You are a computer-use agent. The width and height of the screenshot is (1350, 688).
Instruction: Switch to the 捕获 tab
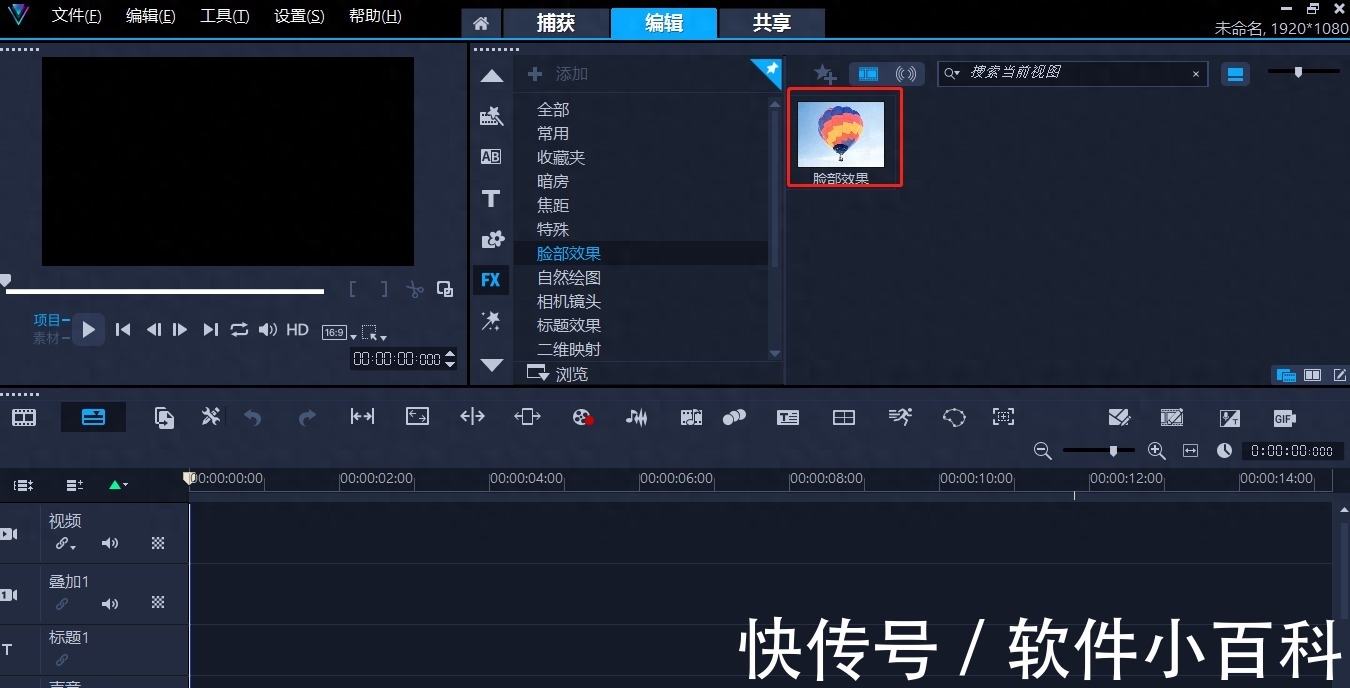pyautogui.click(x=556, y=22)
